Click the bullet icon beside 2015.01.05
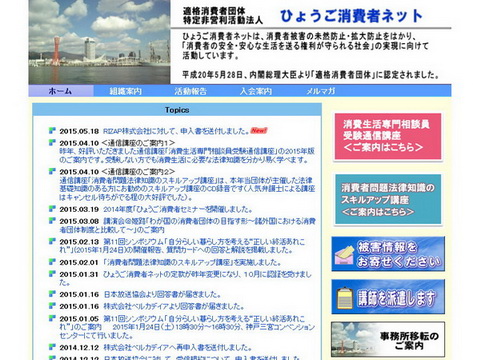 [52, 318]
